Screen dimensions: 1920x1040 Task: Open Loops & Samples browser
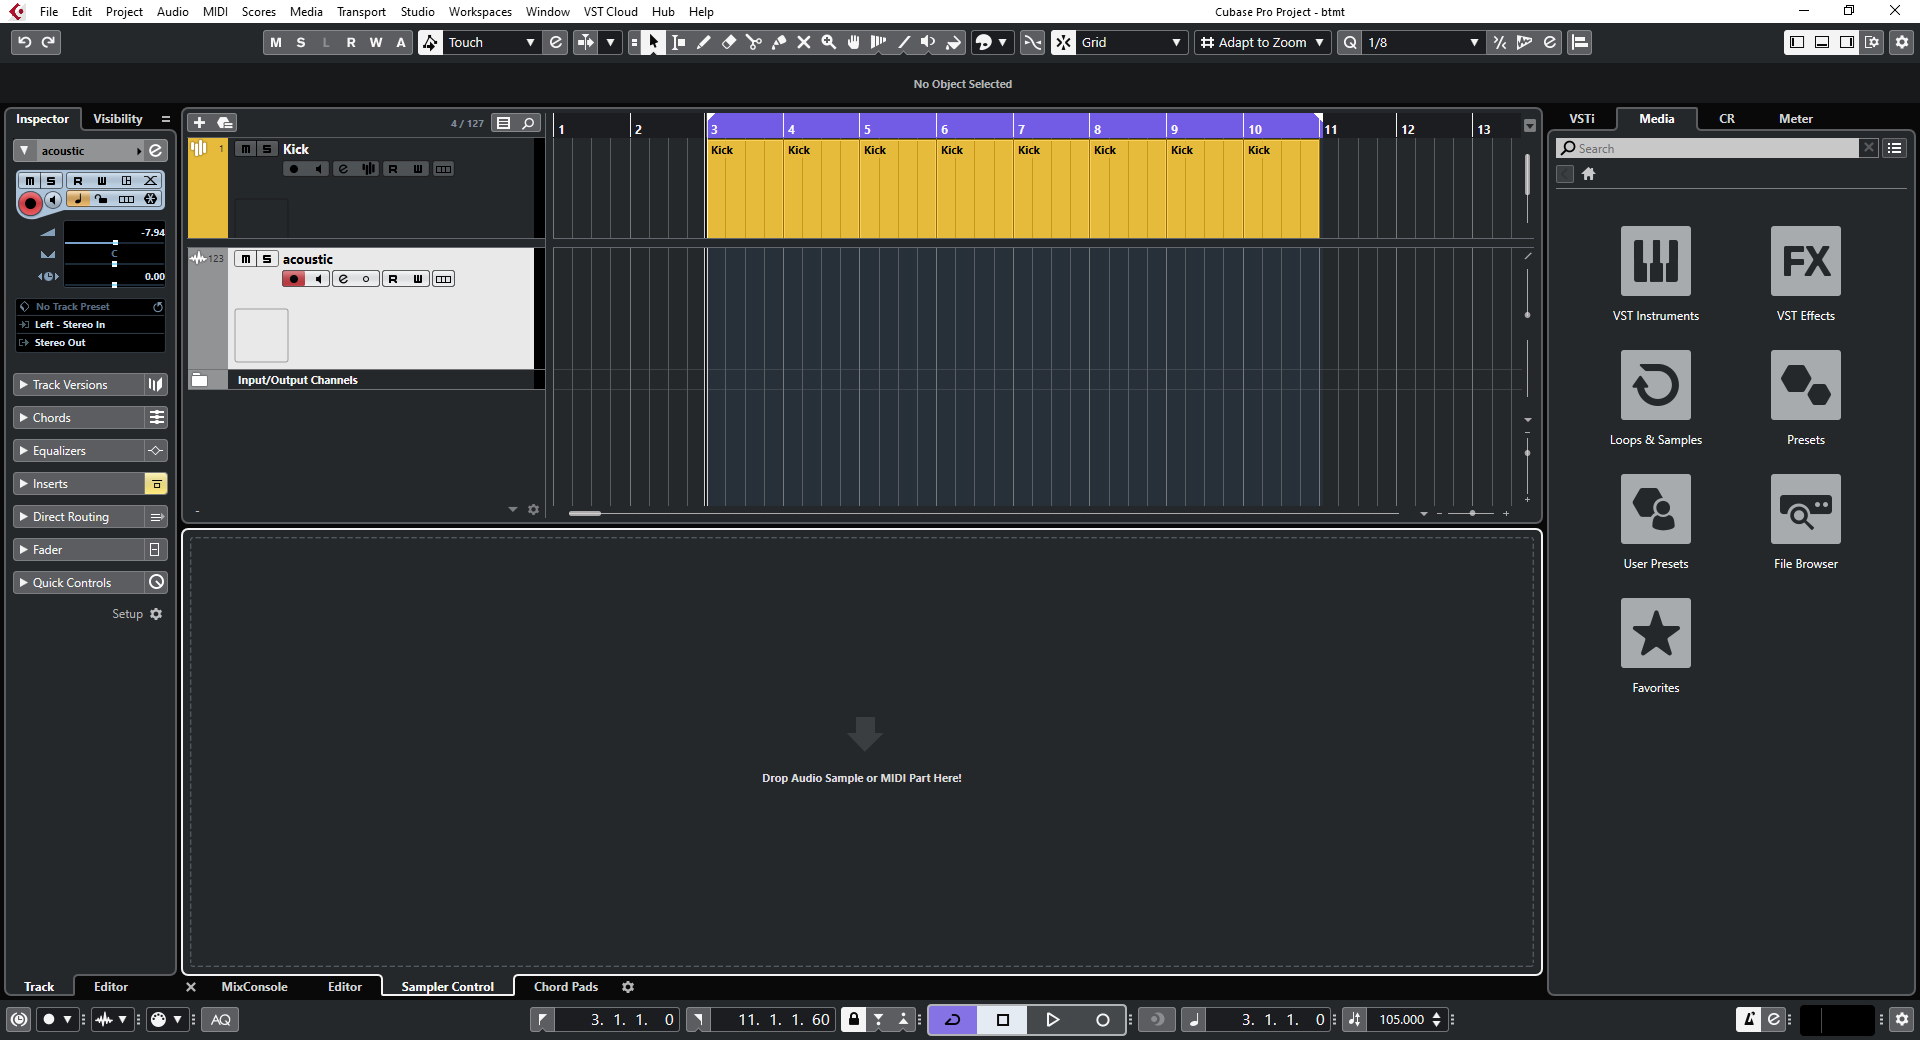(1656, 385)
